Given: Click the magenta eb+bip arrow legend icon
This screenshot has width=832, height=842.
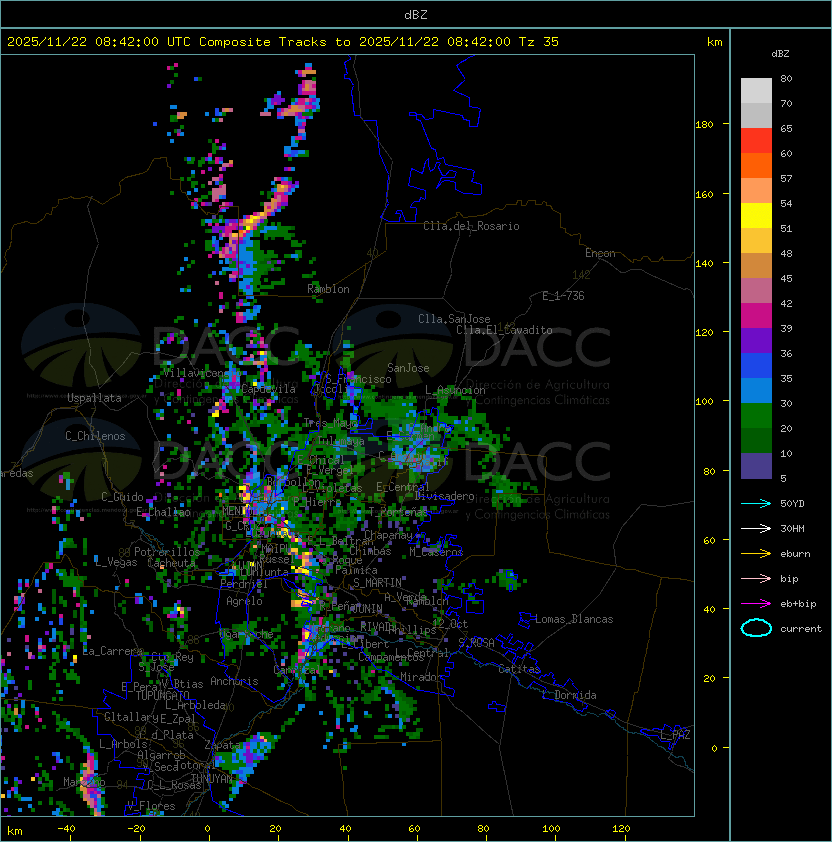Looking at the screenshot, I should [756, 604].
